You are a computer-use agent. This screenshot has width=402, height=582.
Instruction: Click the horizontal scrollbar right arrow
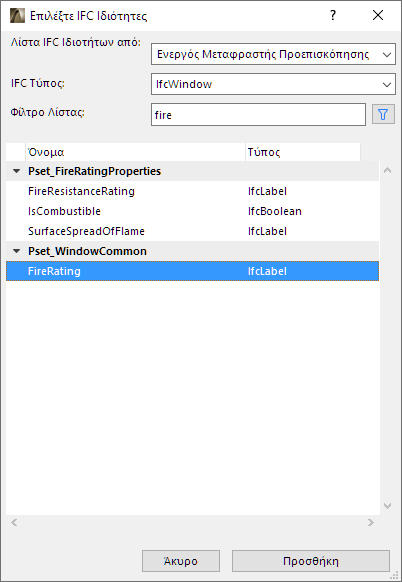click(x=370, y=523)
